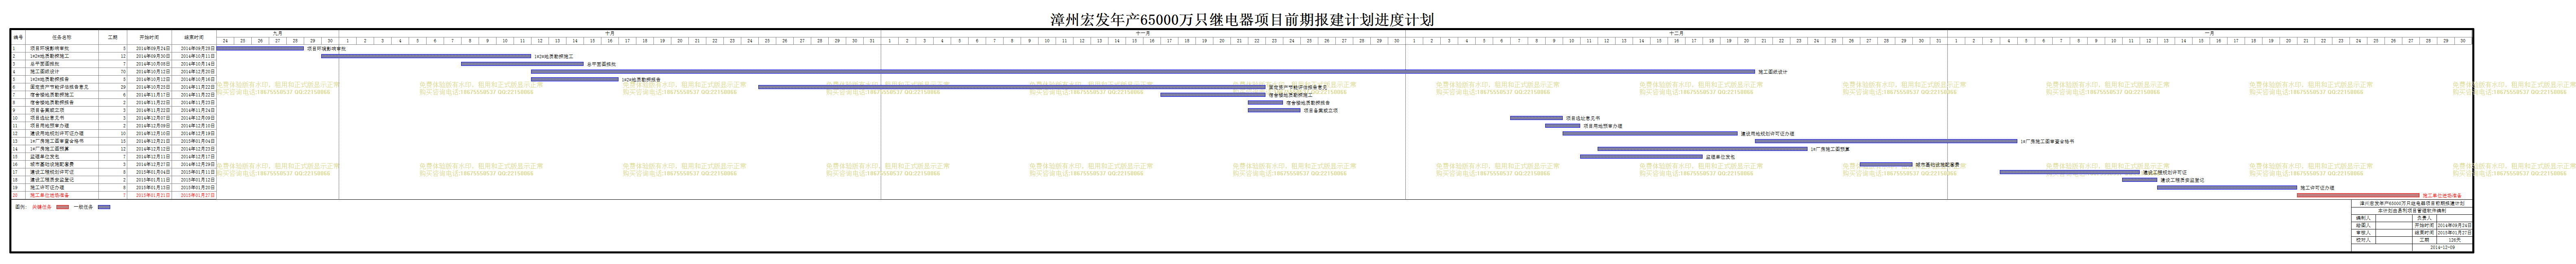
Task: Select the 十二月 month header
Action: 1676,33
